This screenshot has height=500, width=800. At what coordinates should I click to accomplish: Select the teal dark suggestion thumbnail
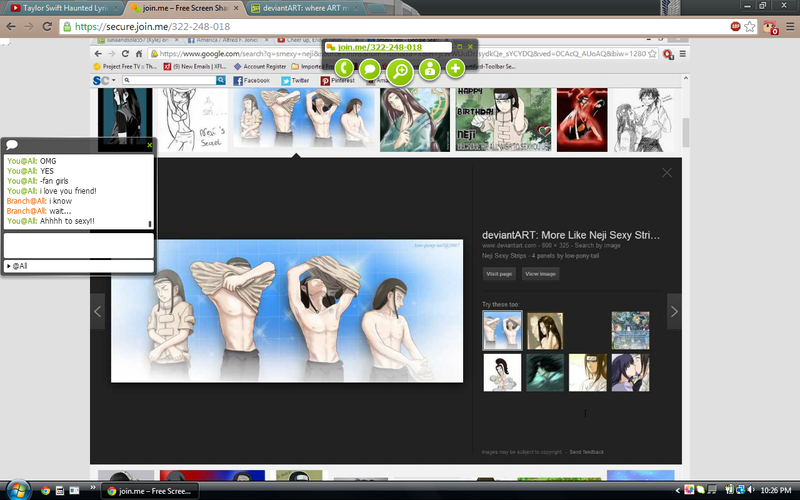545,373
